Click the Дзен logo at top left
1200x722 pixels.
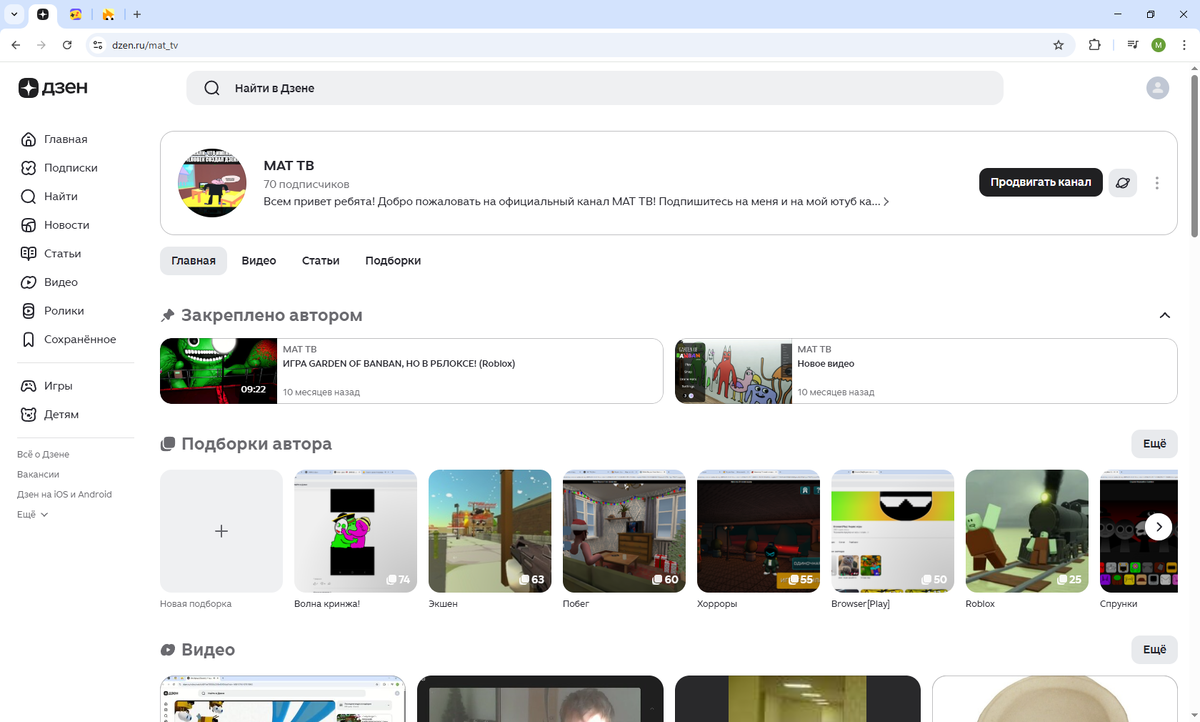pos(52,88)
